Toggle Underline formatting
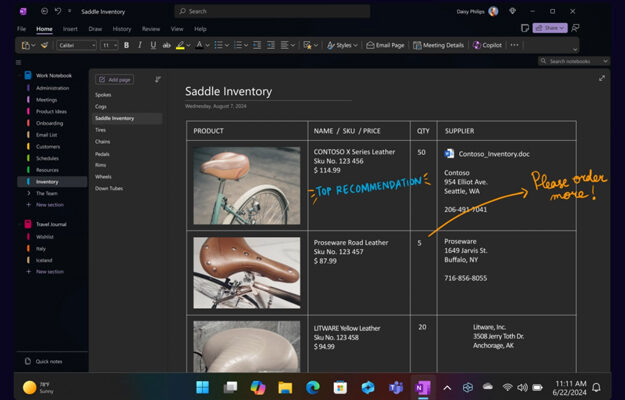Screen dimensions: 625x400 pyautogui.click(x=153, y=45)
